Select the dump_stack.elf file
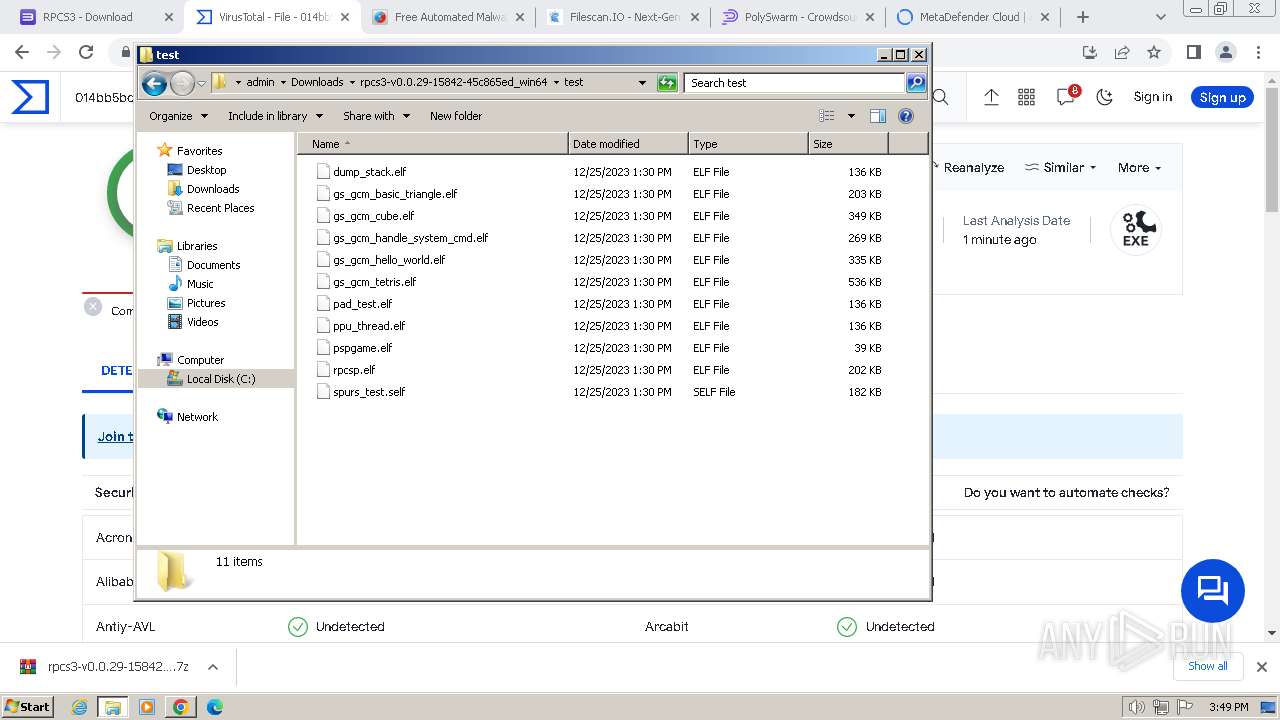This screenshot has width=1280, height=720. [369, 172]
